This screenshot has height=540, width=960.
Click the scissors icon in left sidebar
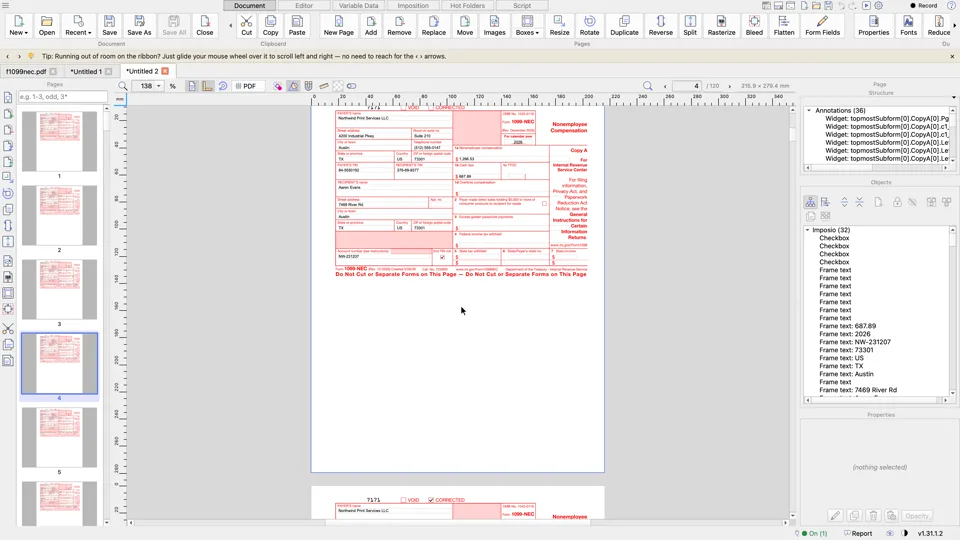coord(8,329)
